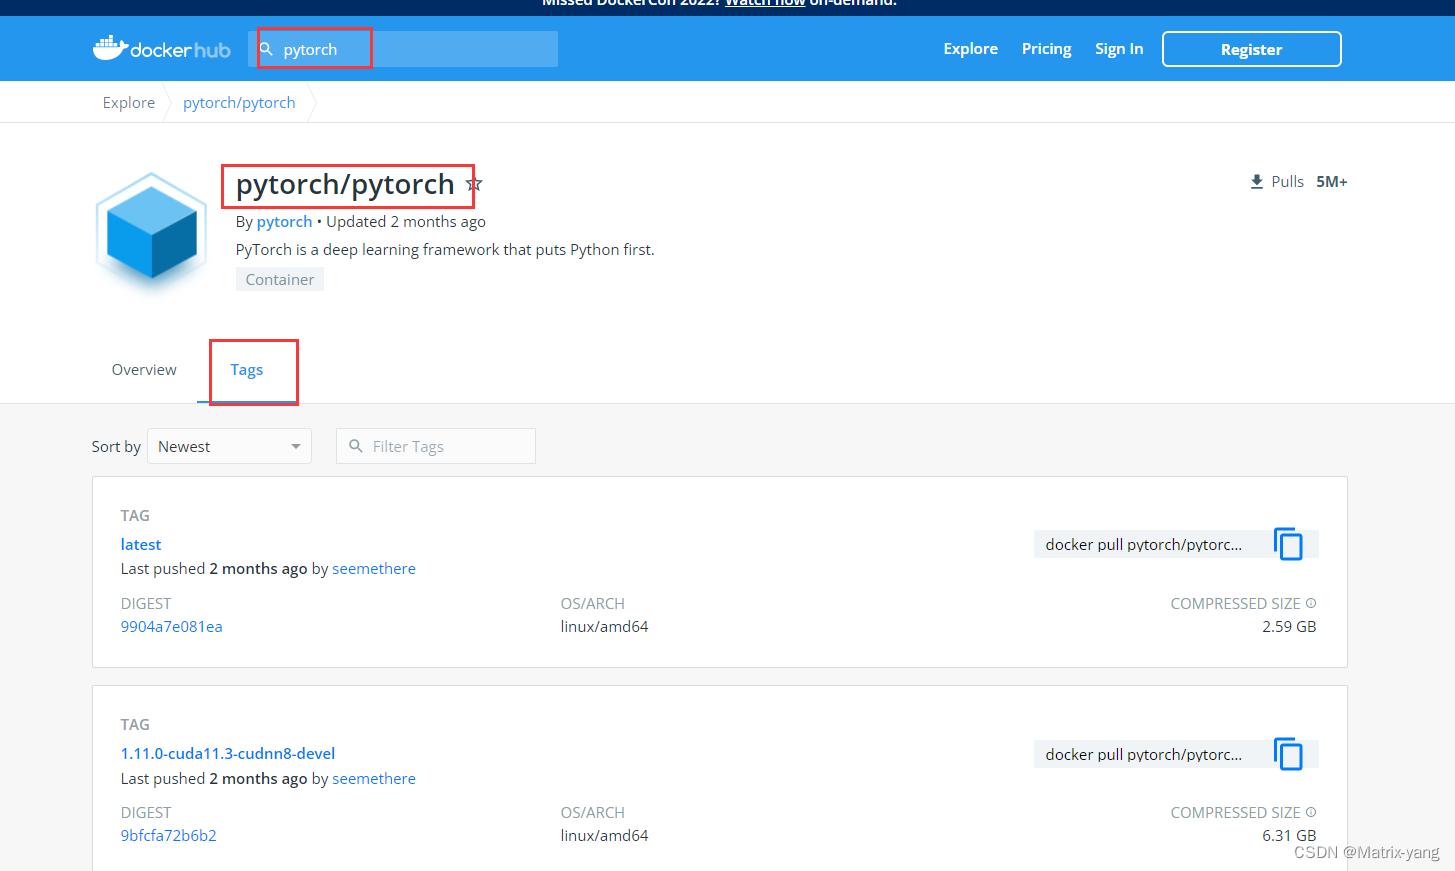Open Explore in top navigation
1455x871 pixels.
(x=970, y=49)
